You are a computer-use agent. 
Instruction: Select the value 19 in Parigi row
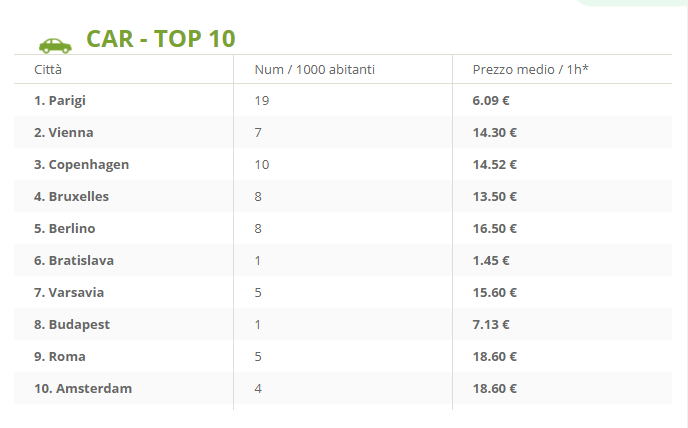tap(262, 101)
